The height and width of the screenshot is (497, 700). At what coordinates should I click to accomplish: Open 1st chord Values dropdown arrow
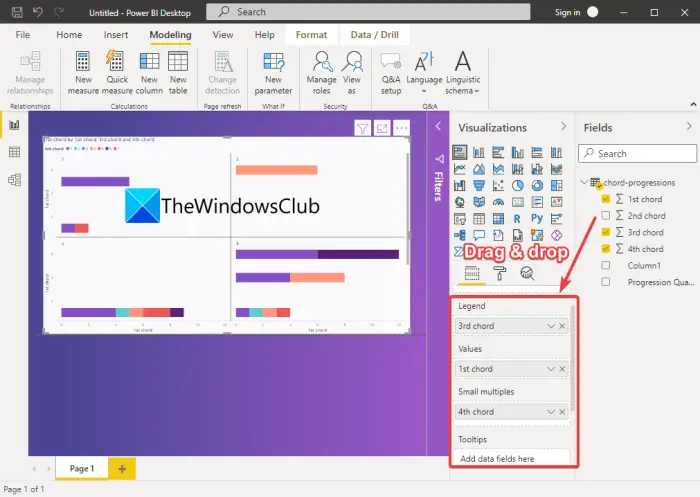[x=551, y=369]
